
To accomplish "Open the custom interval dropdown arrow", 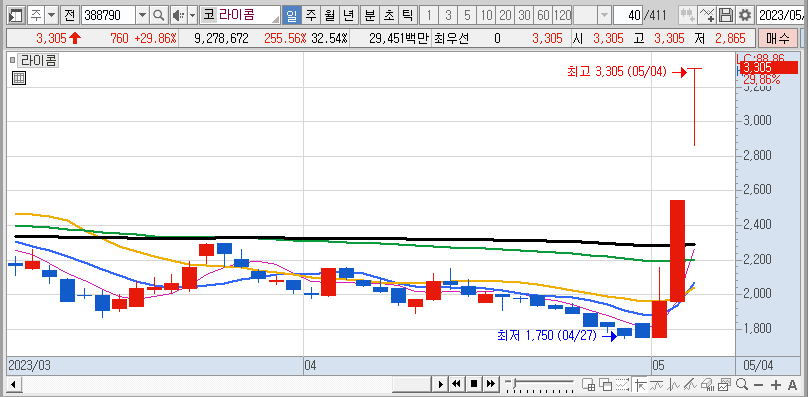I will pyautogui.click(x=603, y=15).
